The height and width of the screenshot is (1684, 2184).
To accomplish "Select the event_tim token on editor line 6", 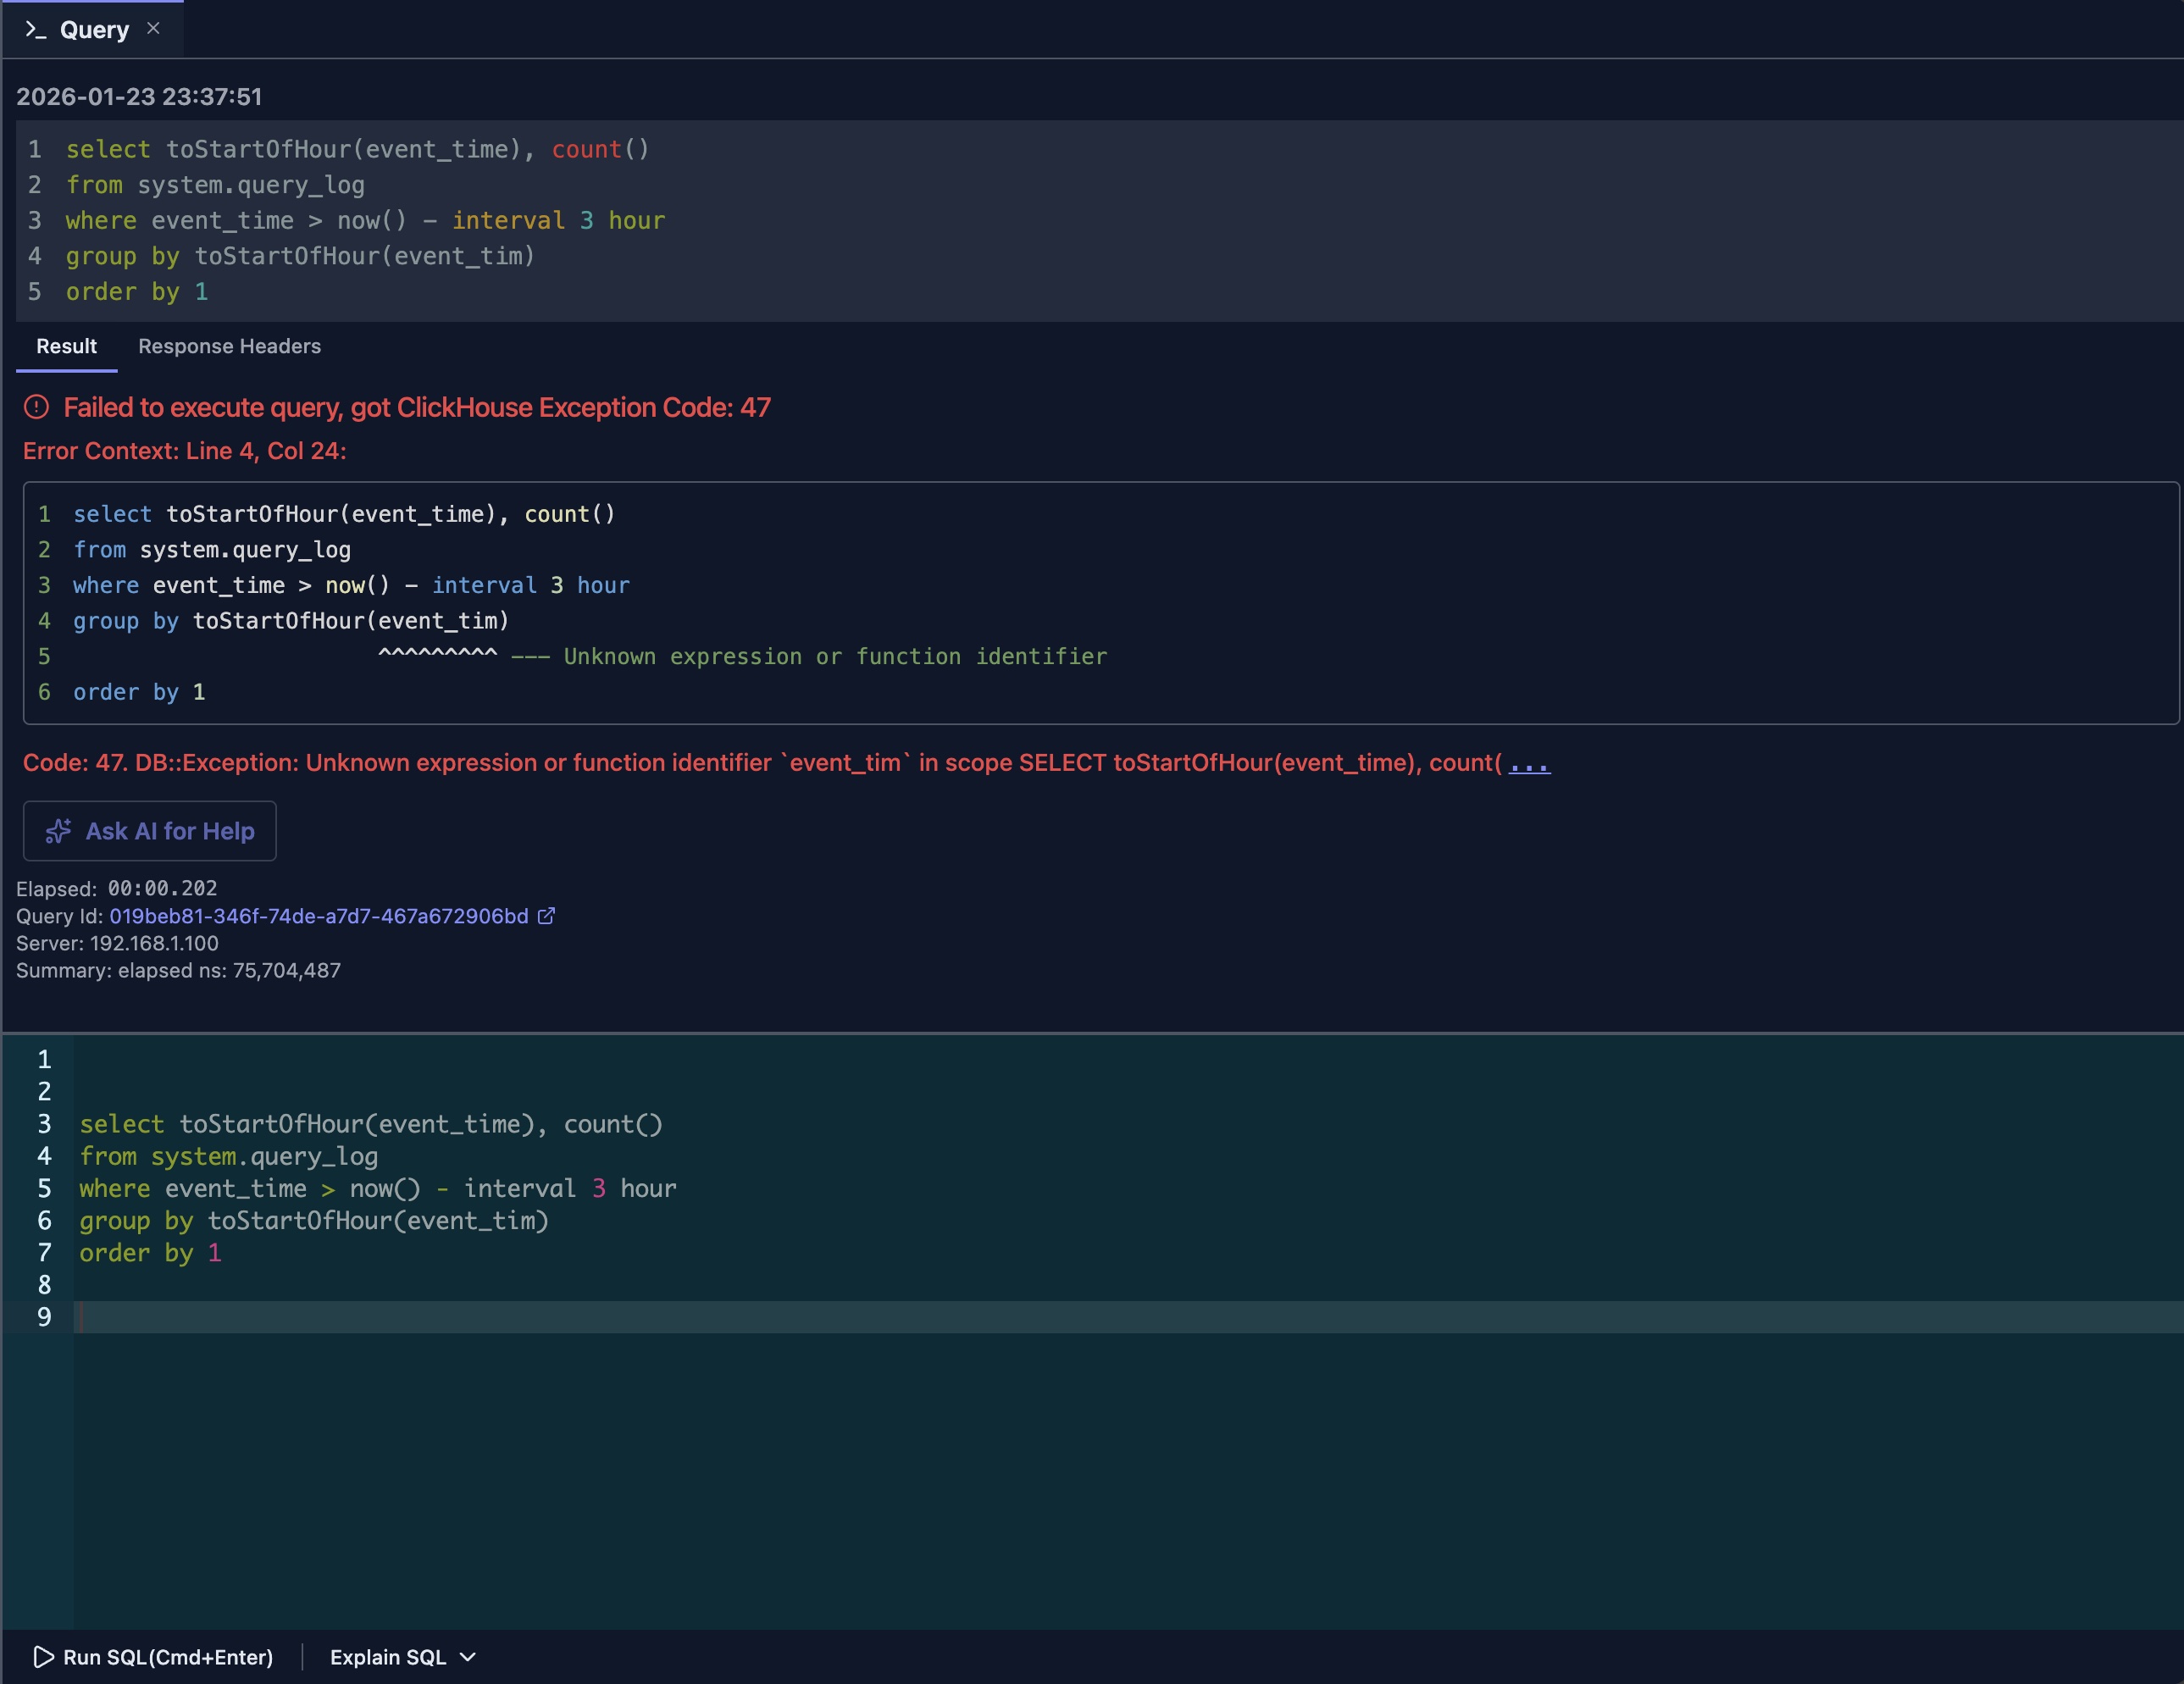I will coord(471,1221).
